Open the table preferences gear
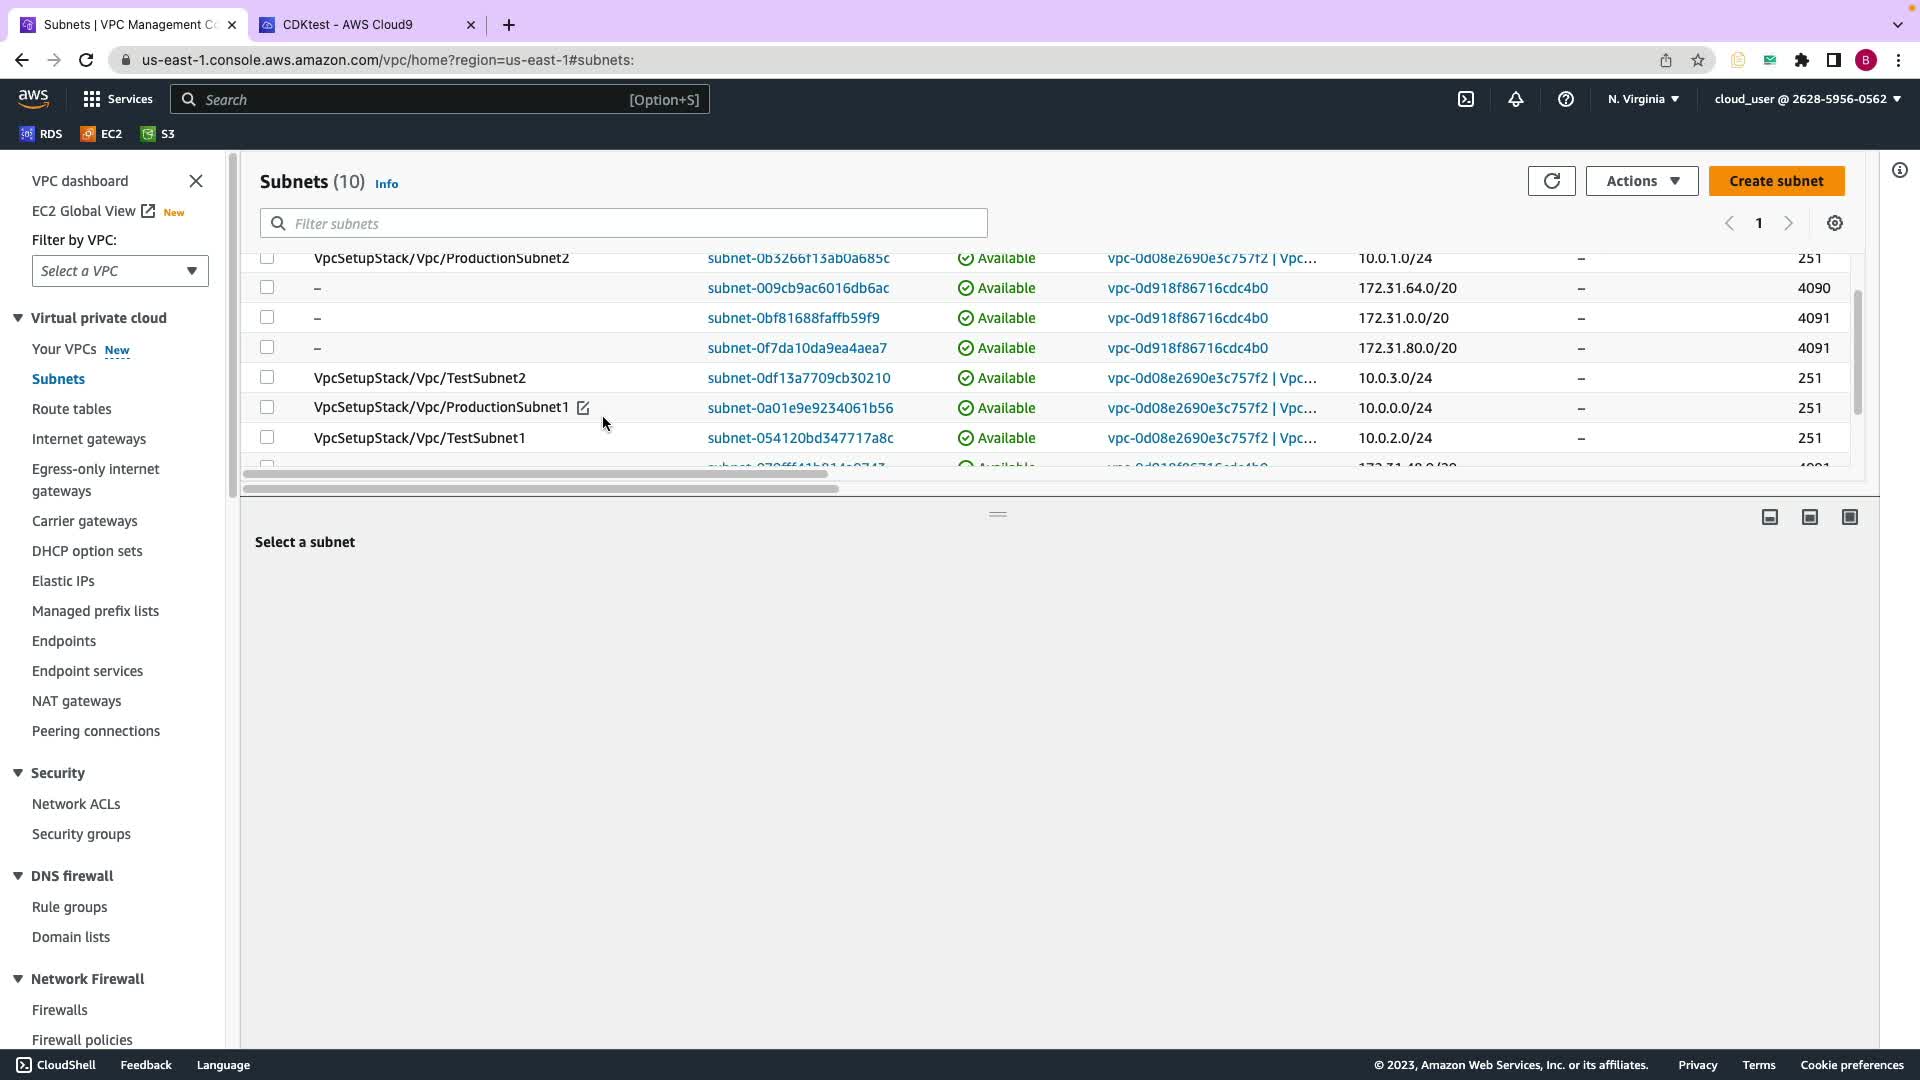The width and height of the screenshot is (1920, 1080). [1834, 223]
